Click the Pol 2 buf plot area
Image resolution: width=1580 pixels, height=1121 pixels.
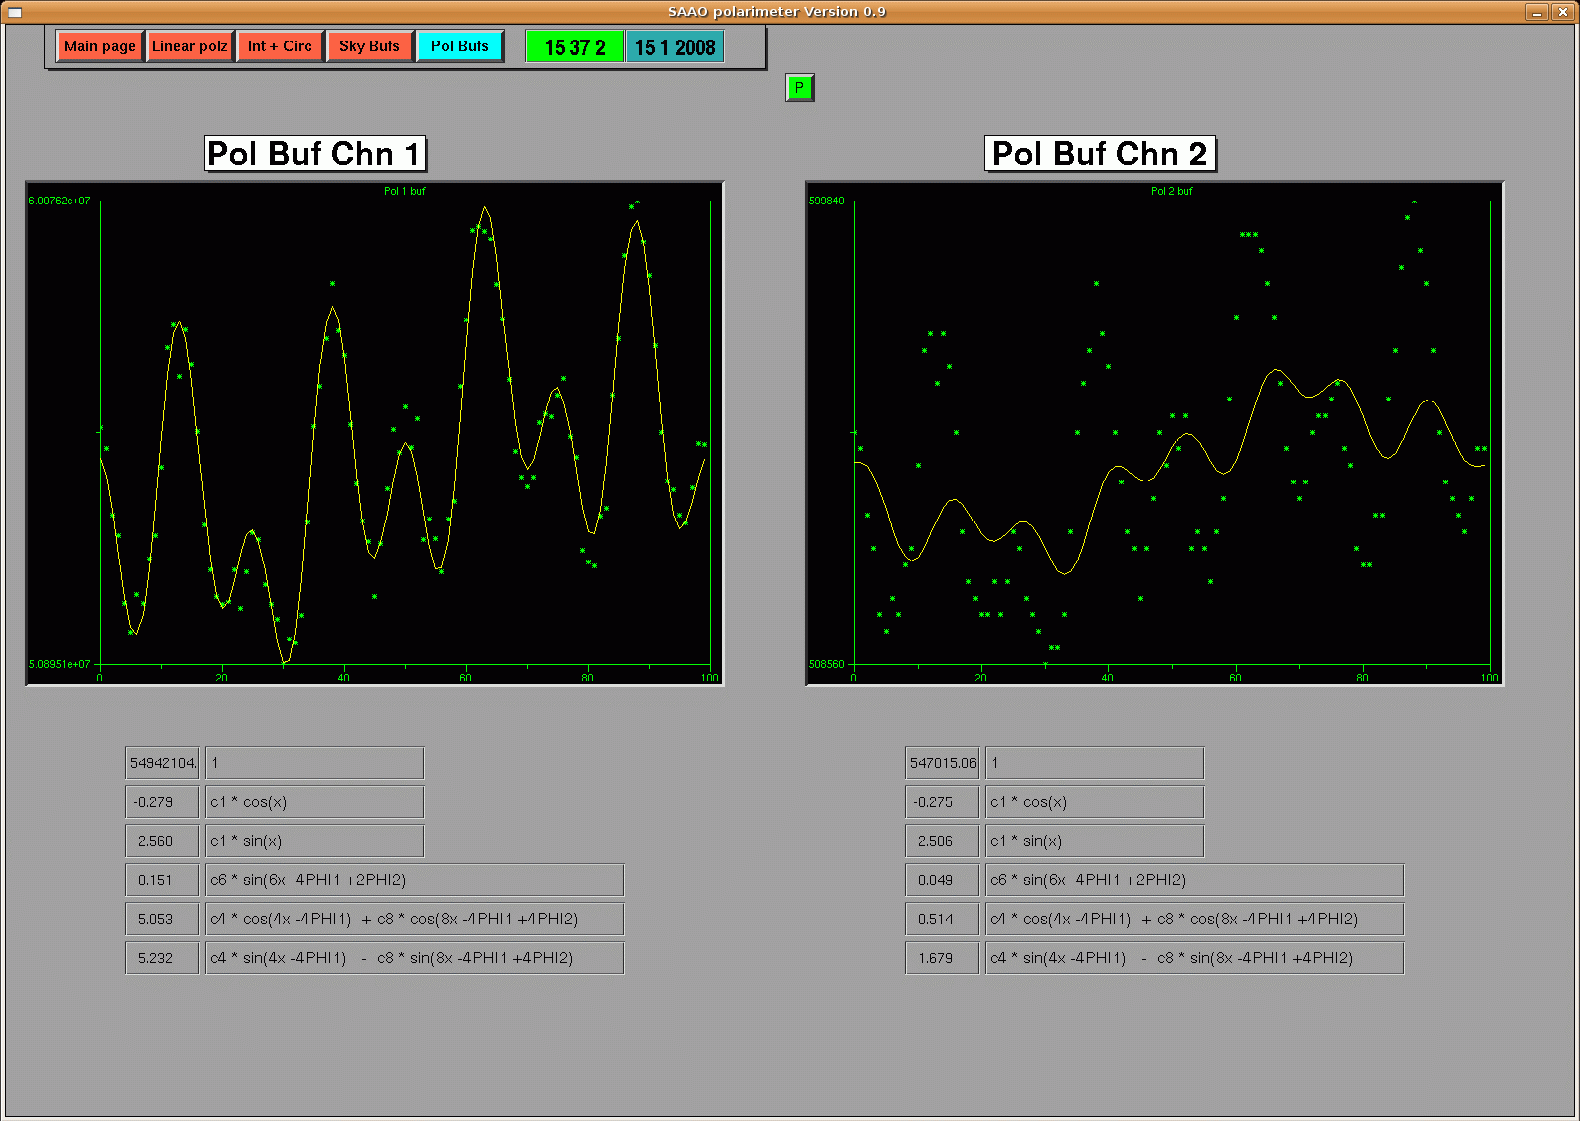click(x=1154, y=433)
